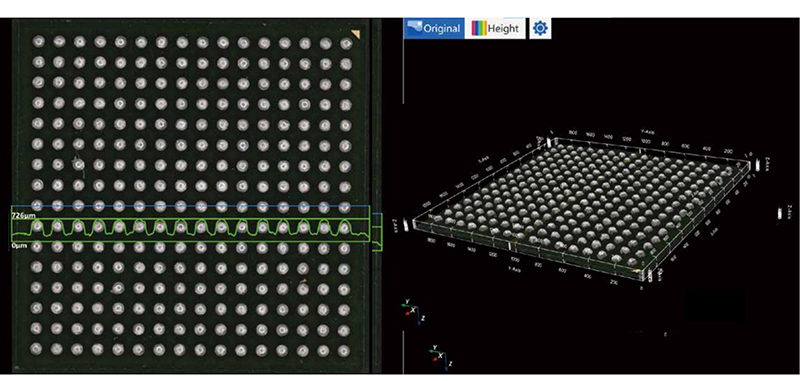Click the upper XYZ axis orientation gizmo
Viewport: 800px width, 381px height.
(413, 312)
